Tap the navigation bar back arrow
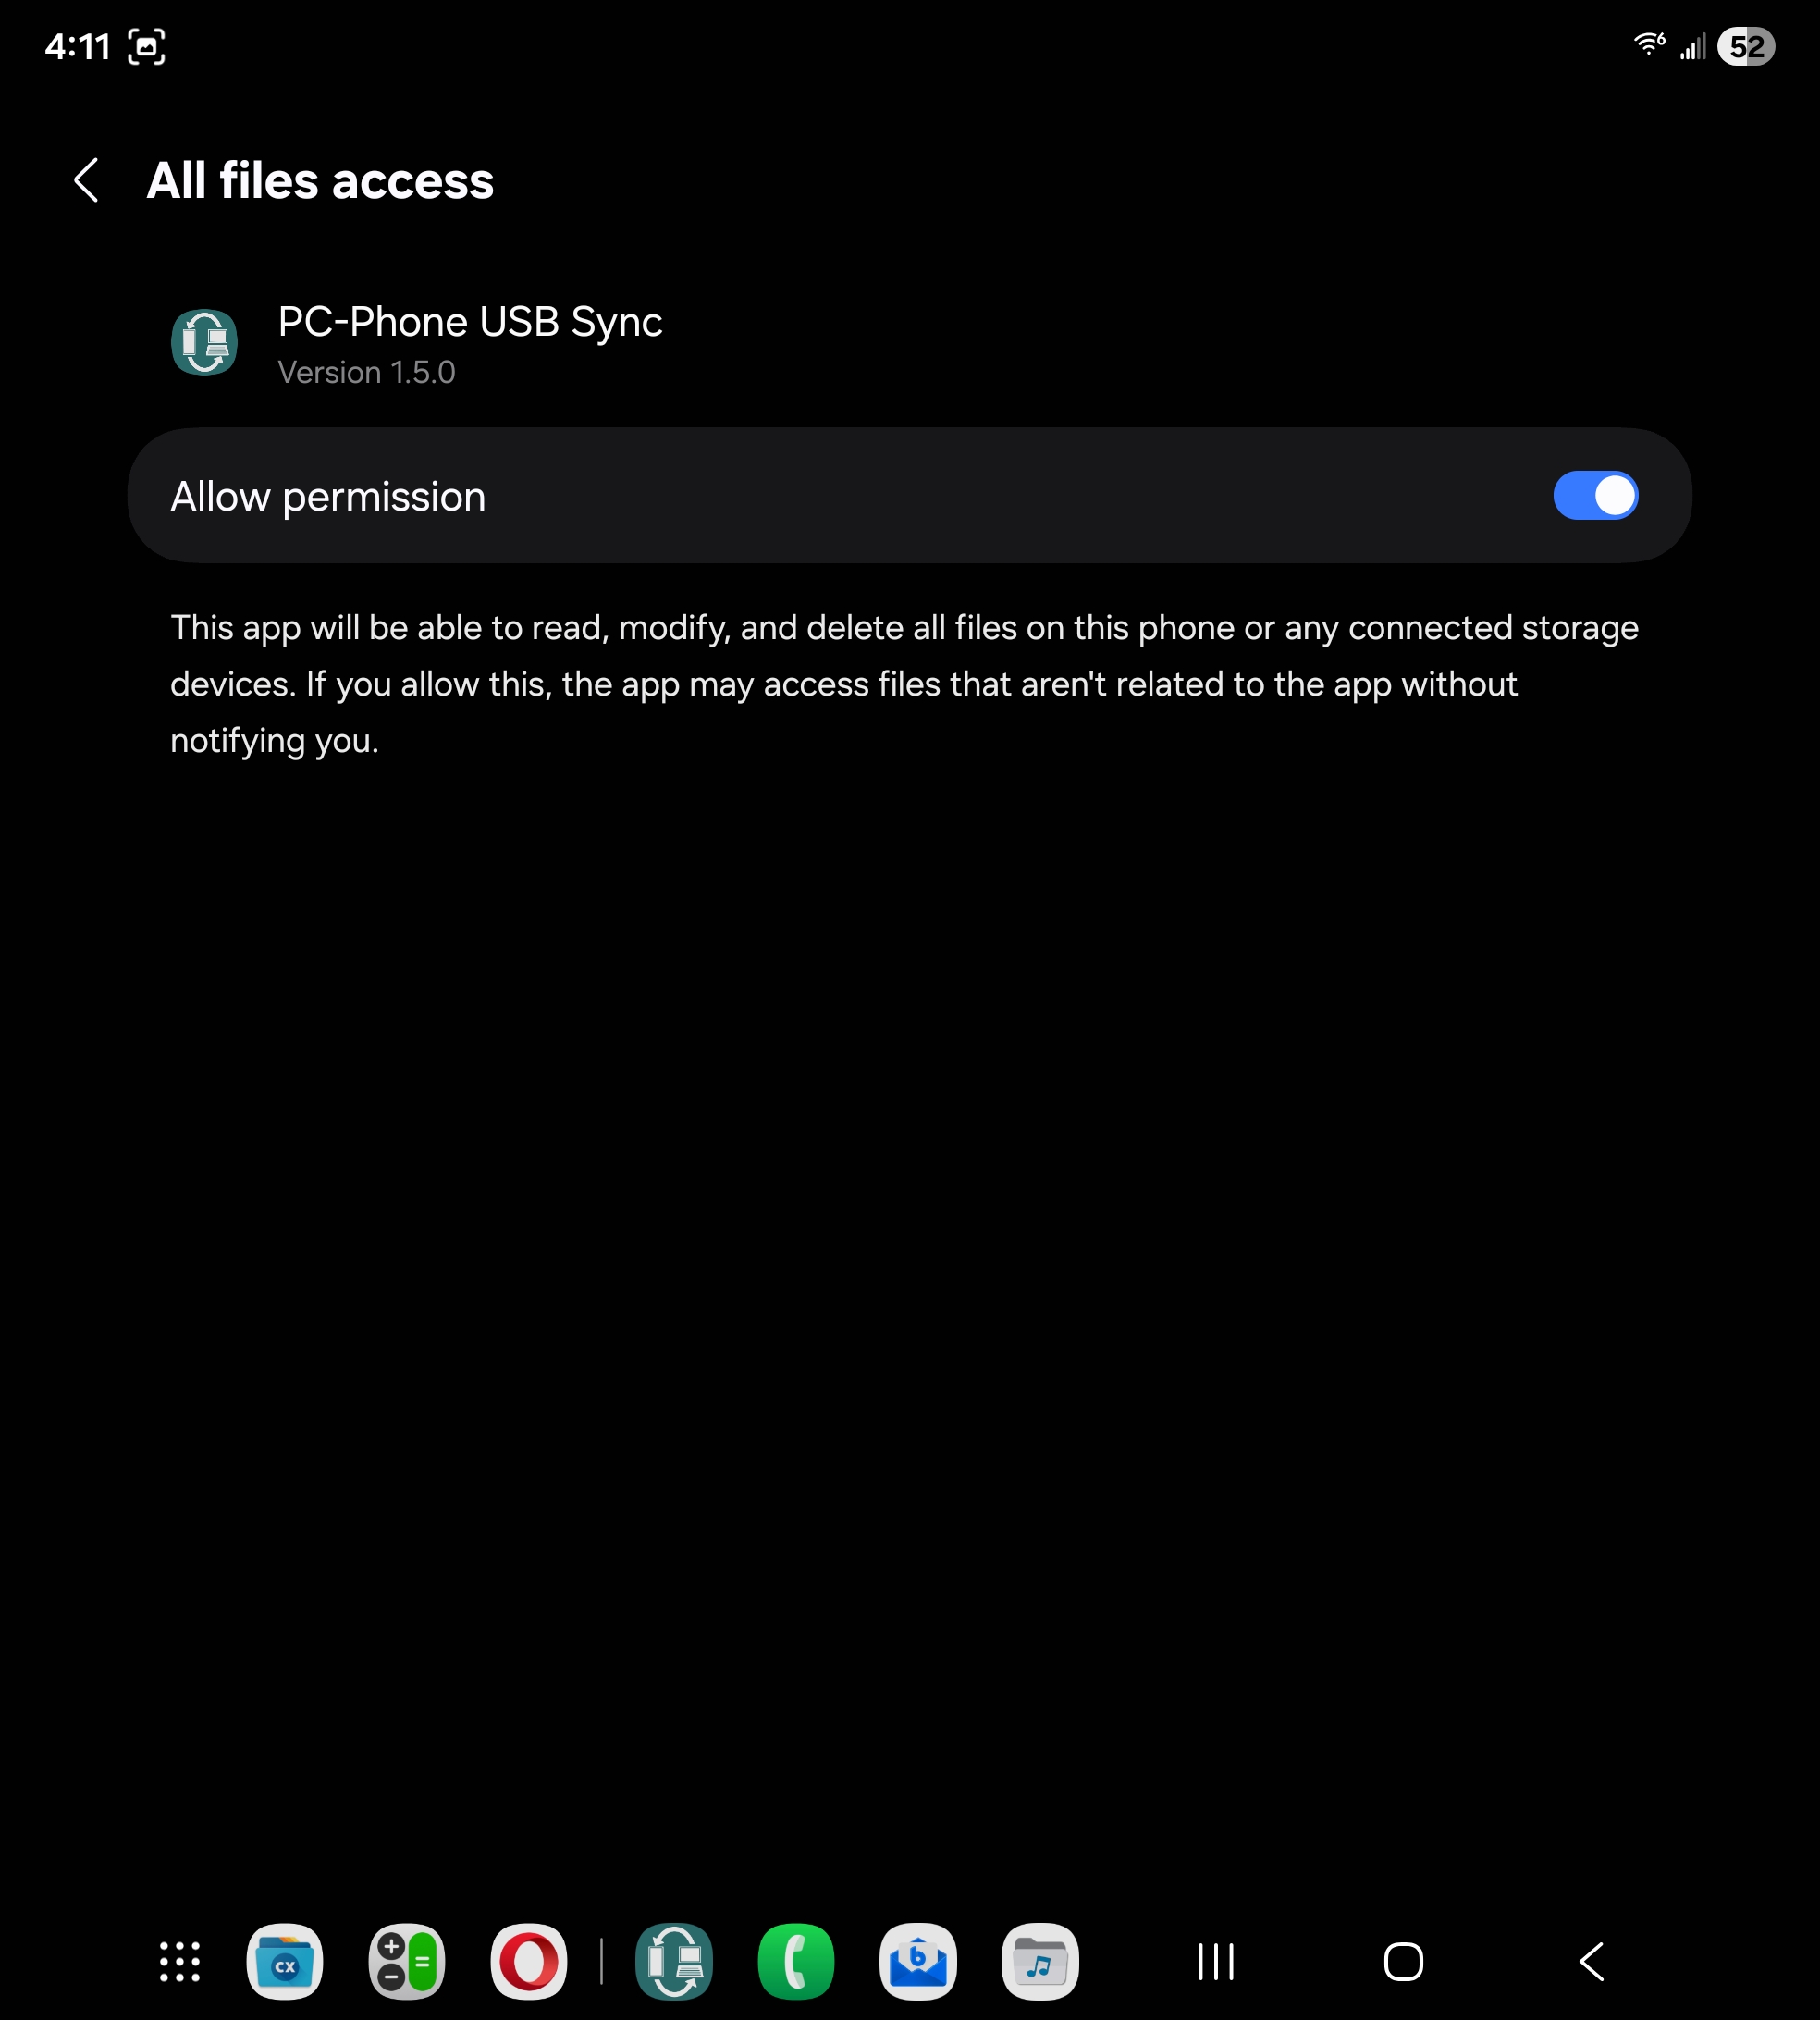Screen dimensions: 1820x2020 tap(1592, 1962)
